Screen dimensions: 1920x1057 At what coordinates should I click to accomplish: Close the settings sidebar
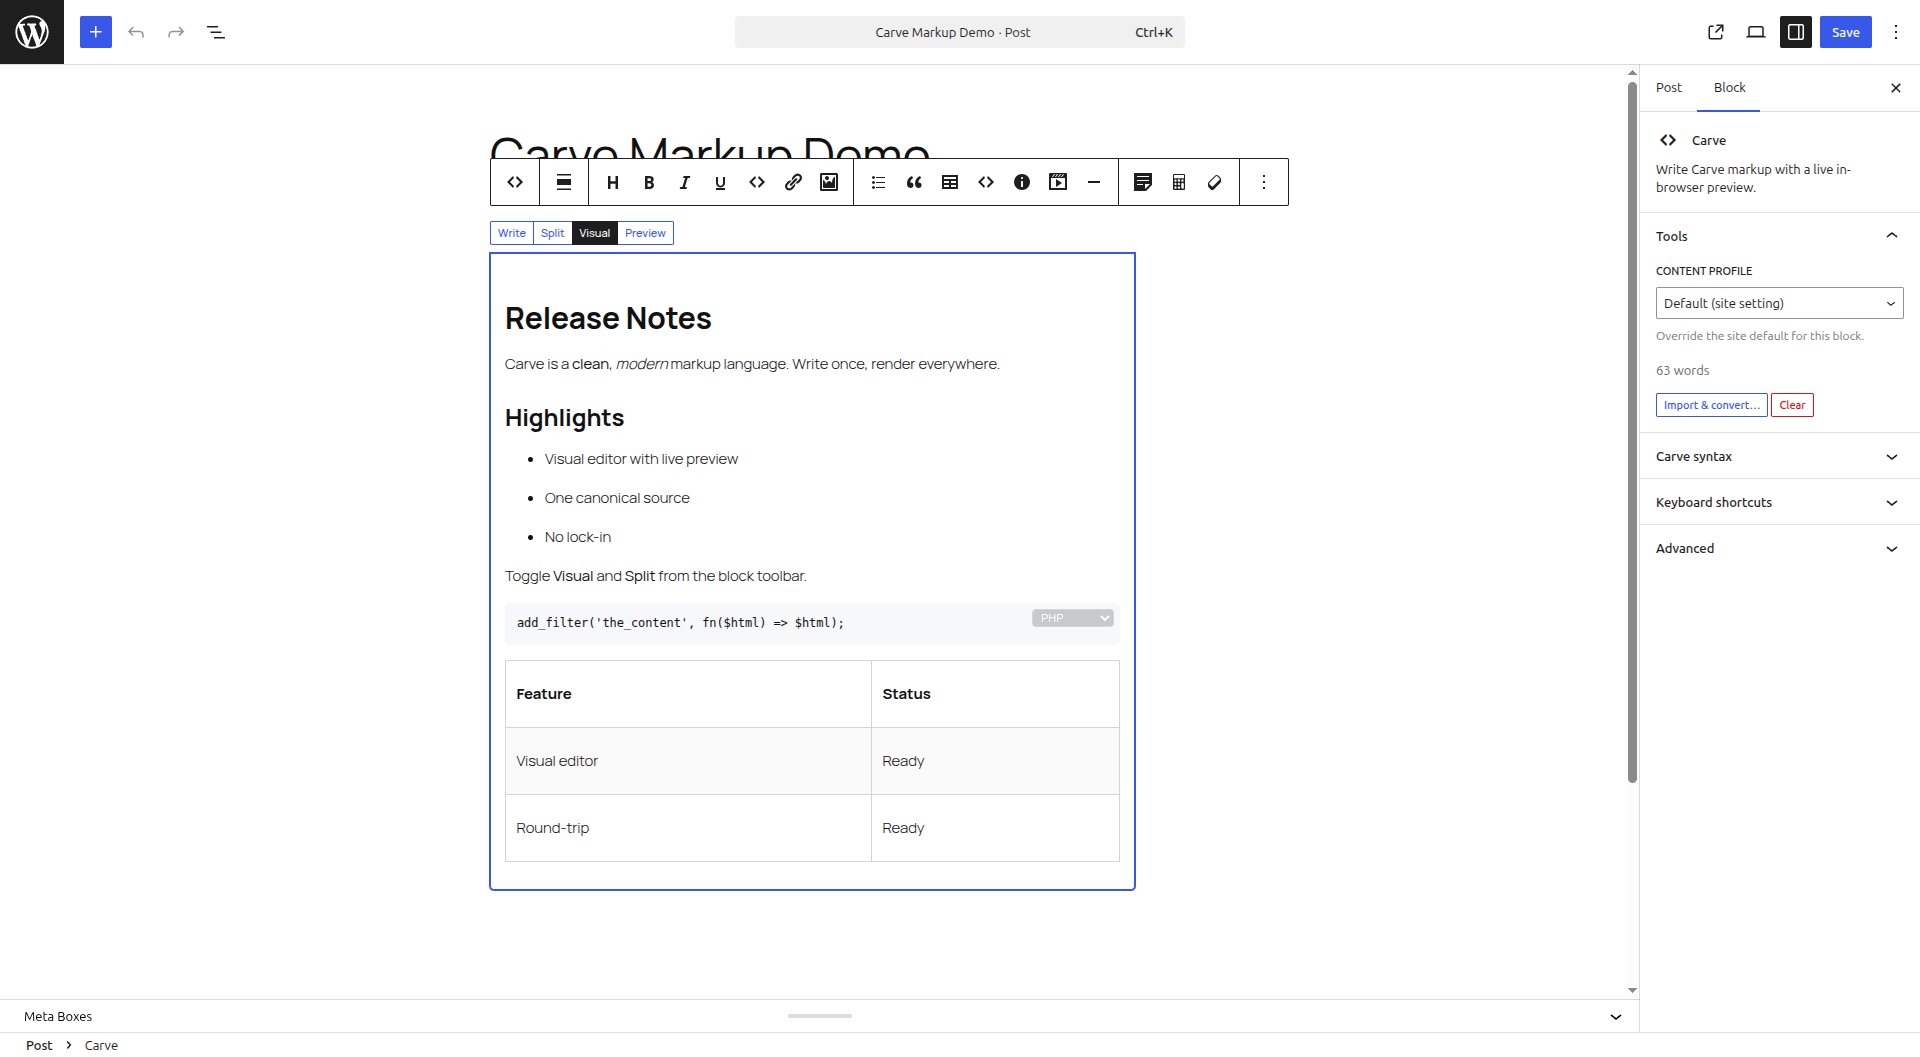[1896, 88]
